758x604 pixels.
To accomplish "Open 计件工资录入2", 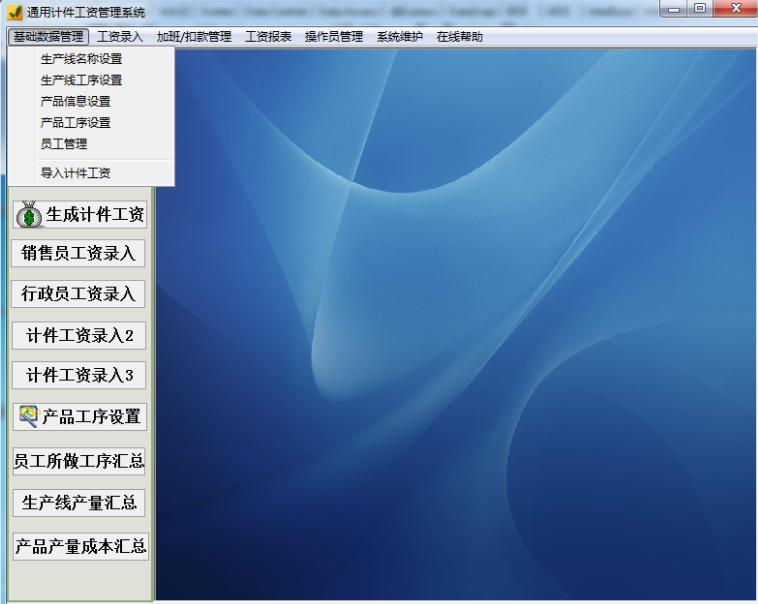I will point(79,335).
